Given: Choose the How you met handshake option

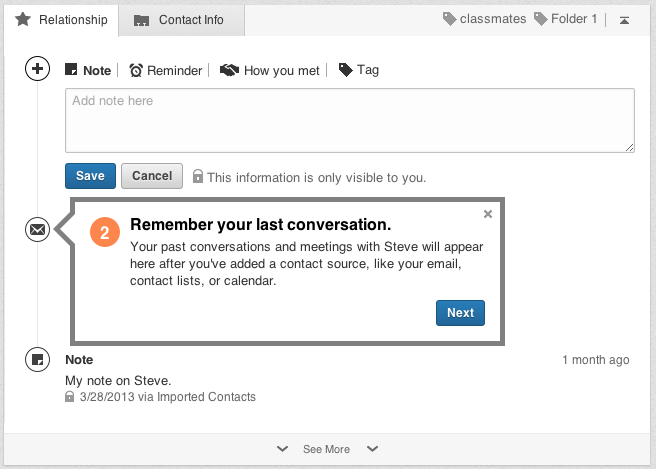Looking at the screenshot, I should [x=270, y=70].
